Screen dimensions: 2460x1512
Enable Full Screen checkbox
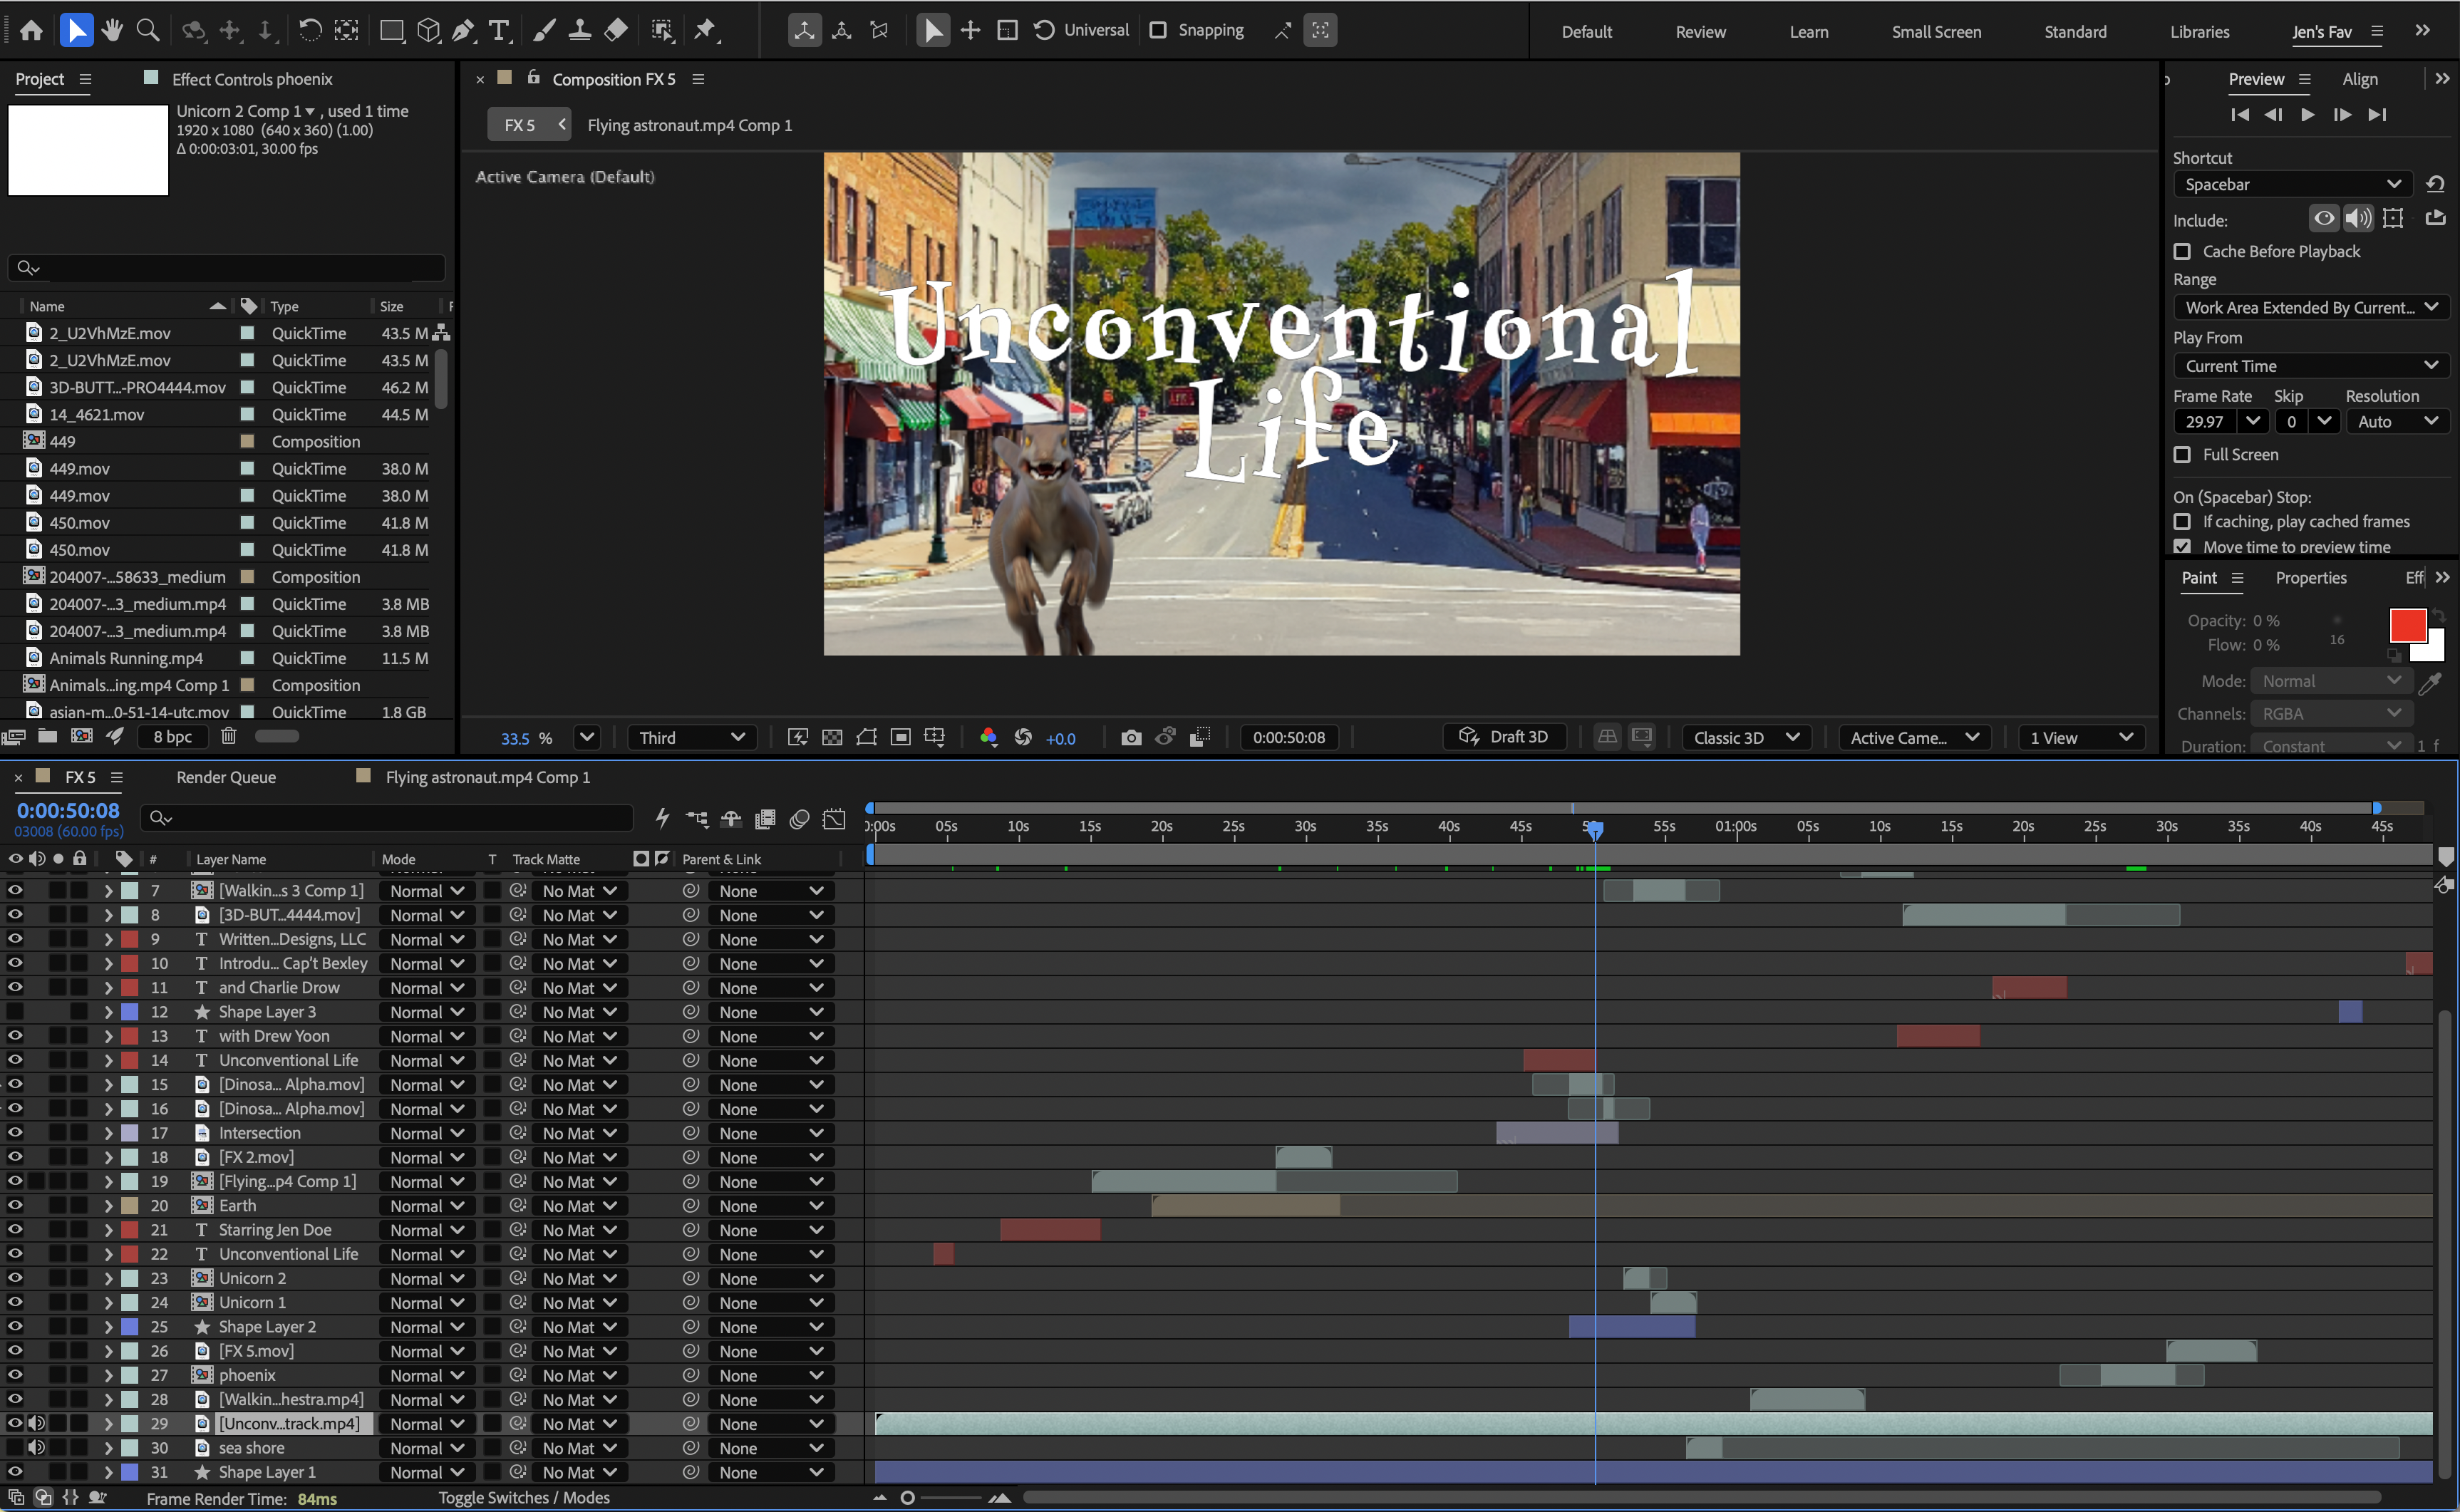[x=2182, y=455]
